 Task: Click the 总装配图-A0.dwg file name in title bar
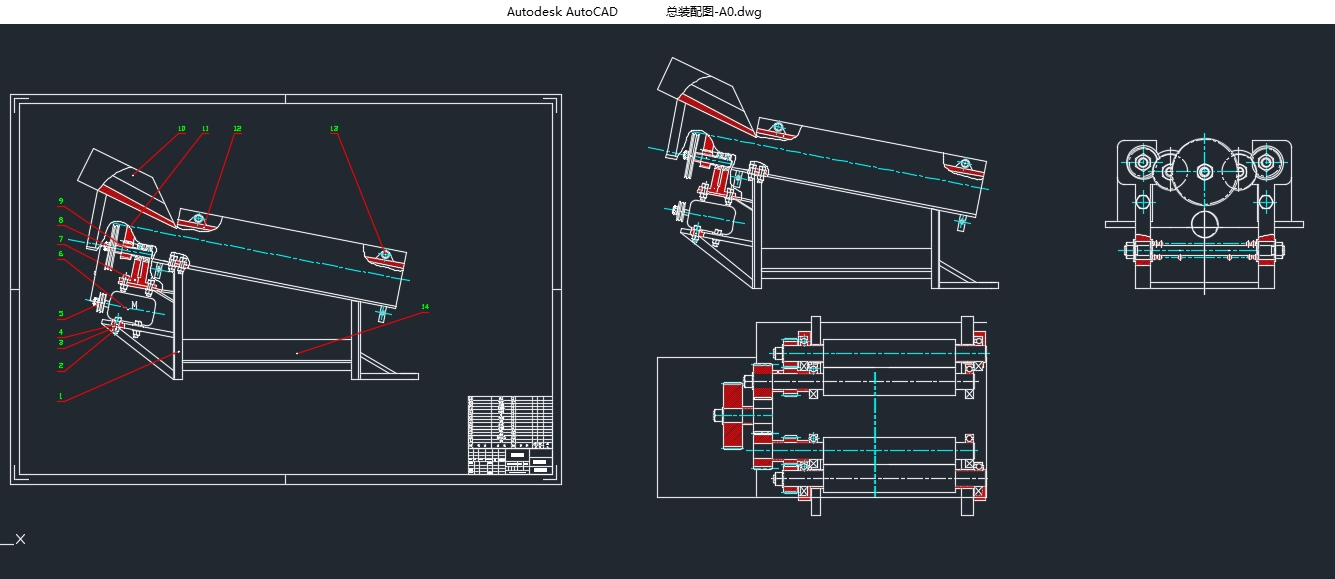(x=713, y=12)
